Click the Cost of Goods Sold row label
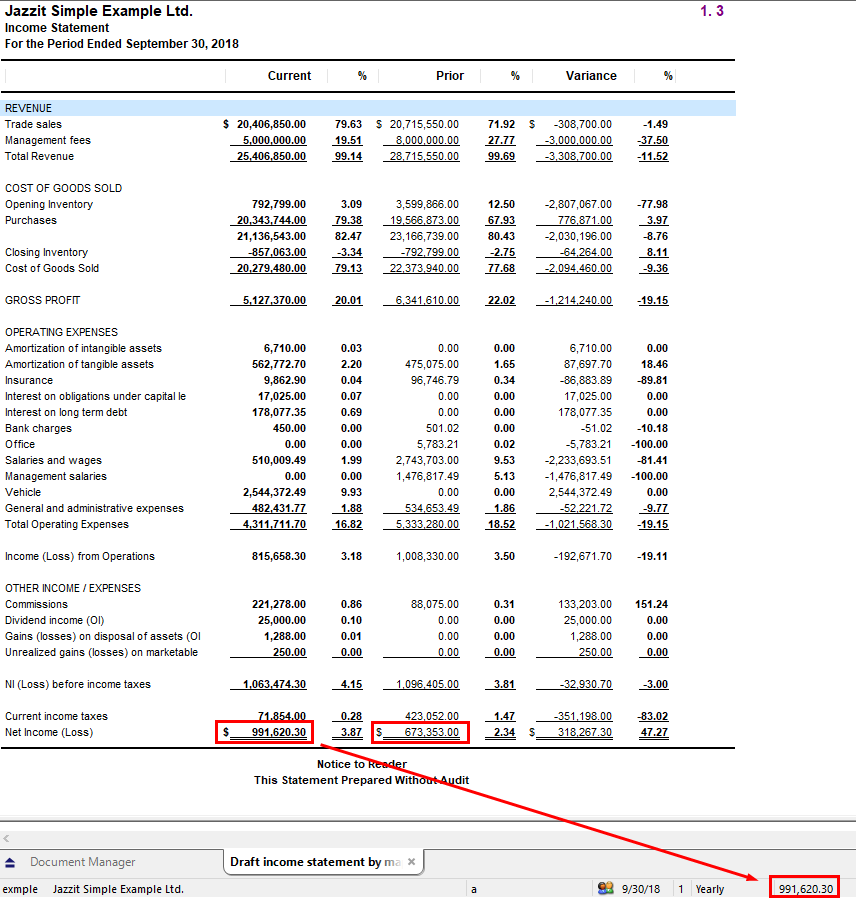 tap(52, 269)
